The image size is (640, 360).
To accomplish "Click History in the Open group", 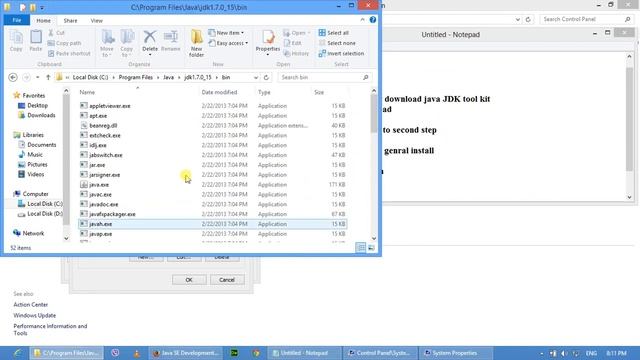I will pyautogui.click(x=296, y=53).
